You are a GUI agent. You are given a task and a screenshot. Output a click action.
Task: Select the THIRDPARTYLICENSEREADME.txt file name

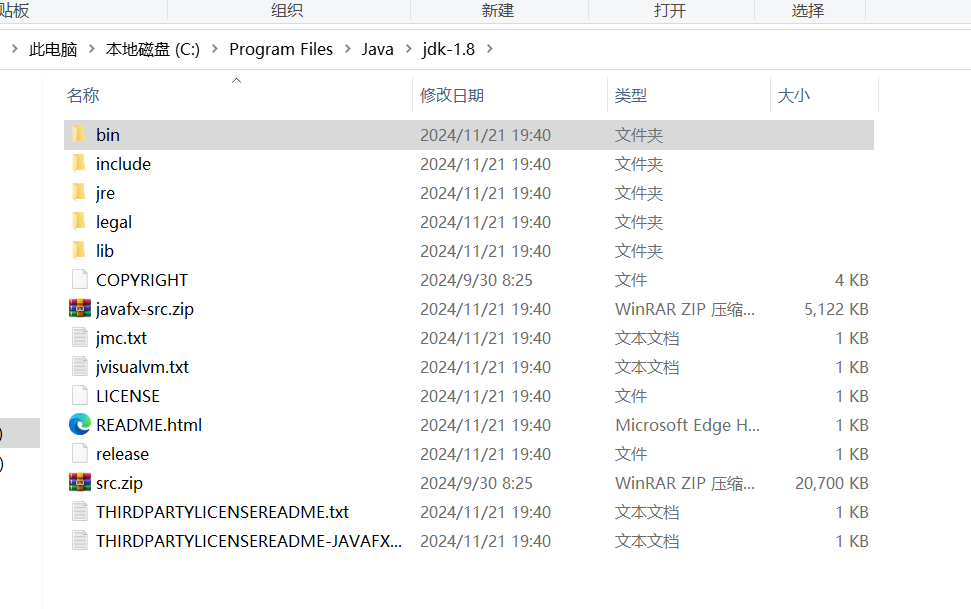pos(222,512)
